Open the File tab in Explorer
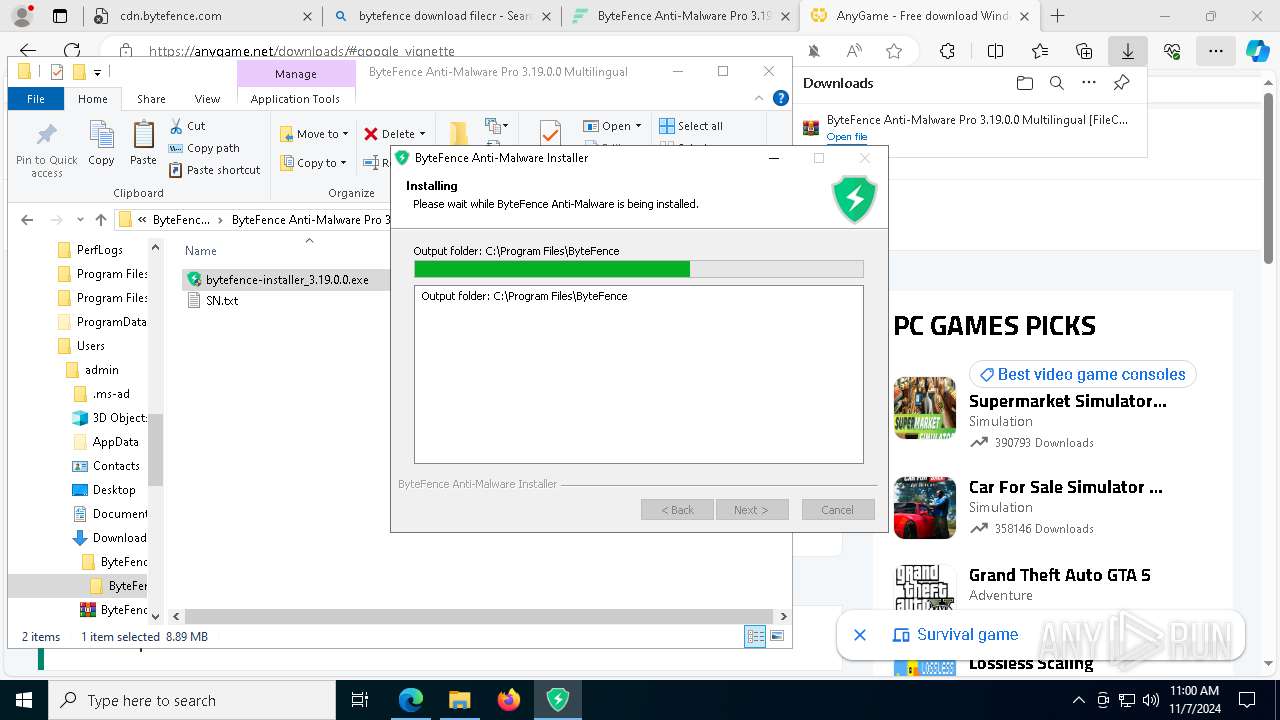1280x720 pixels. pyautogui.click(x=36, y=99)
